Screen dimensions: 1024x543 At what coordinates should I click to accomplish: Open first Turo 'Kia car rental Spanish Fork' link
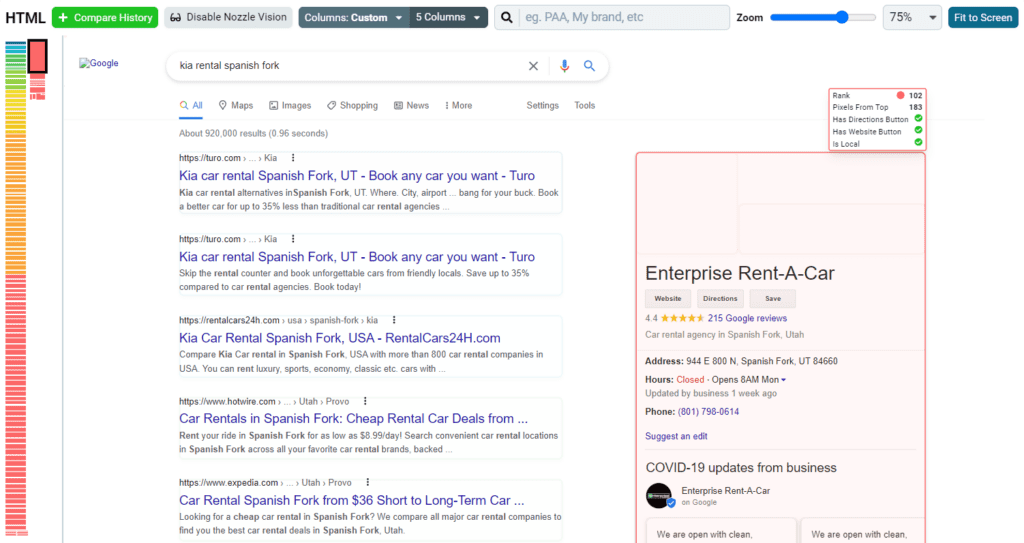click(x=357, y=176)
